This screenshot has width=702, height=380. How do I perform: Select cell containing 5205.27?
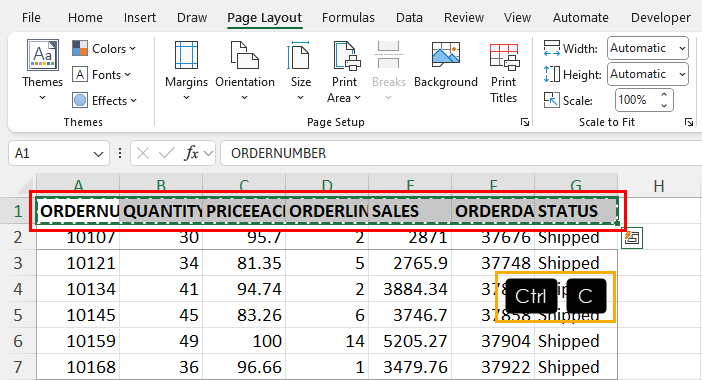[410, 341]
